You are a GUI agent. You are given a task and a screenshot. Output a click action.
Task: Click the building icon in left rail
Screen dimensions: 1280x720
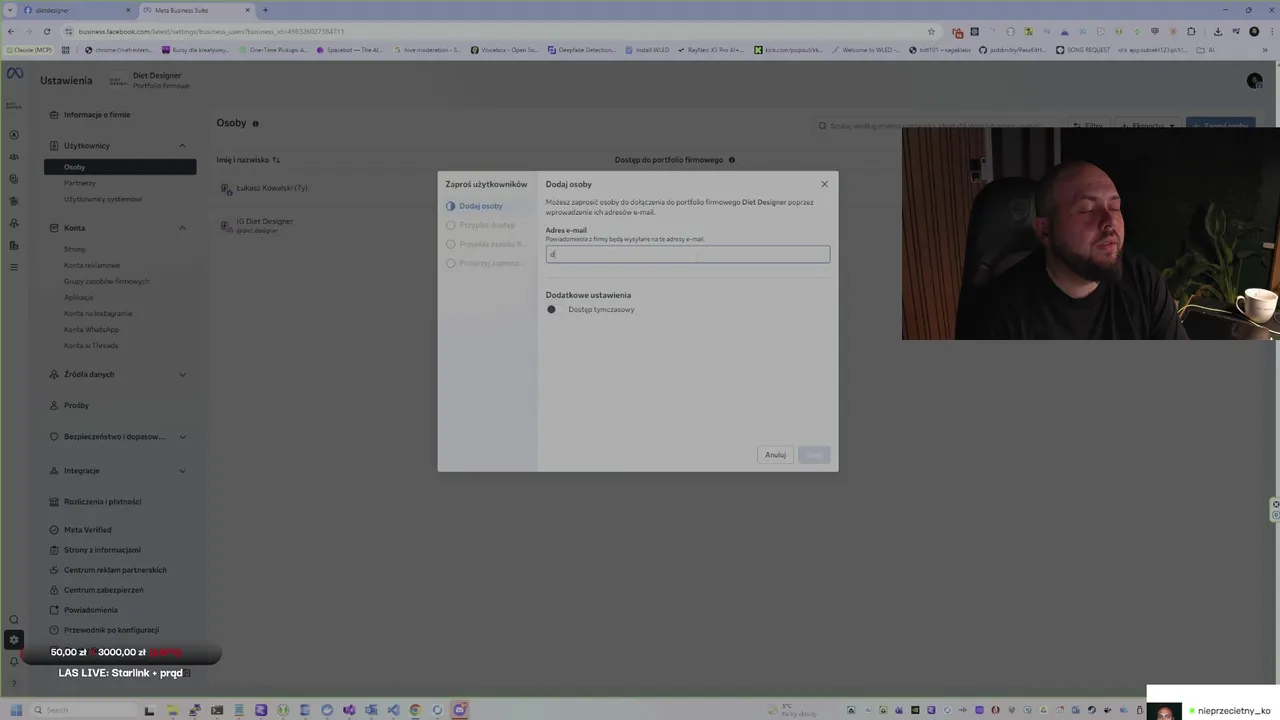pos(14,245)
